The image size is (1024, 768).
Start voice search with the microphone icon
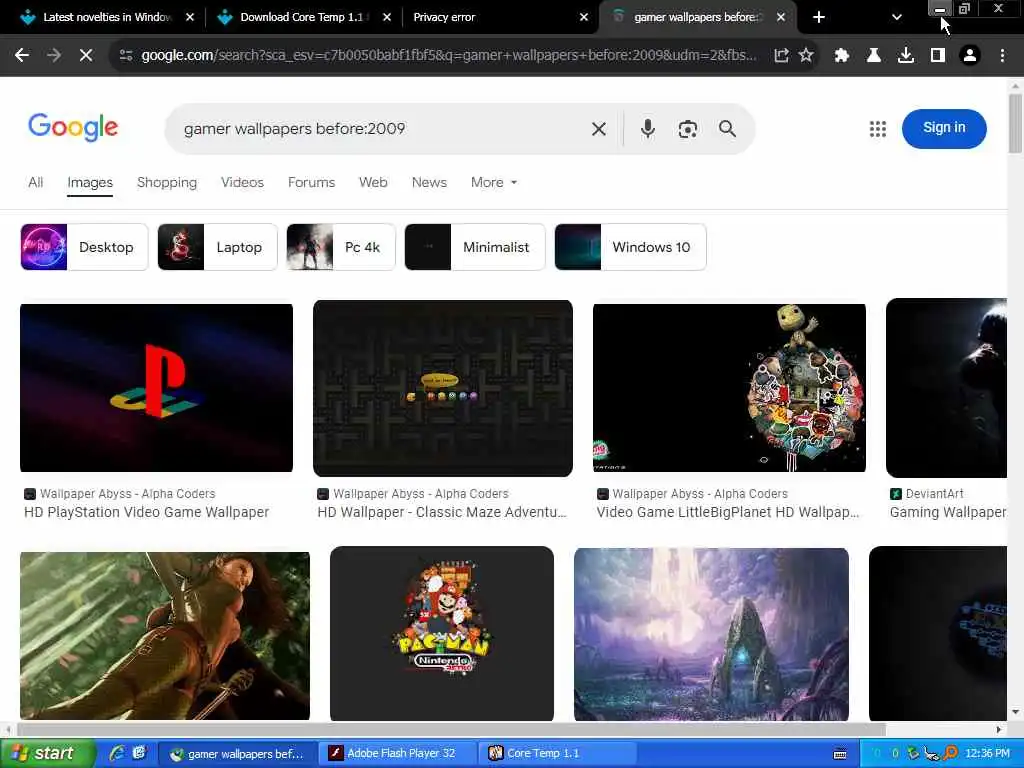click(x=647, y=129)
